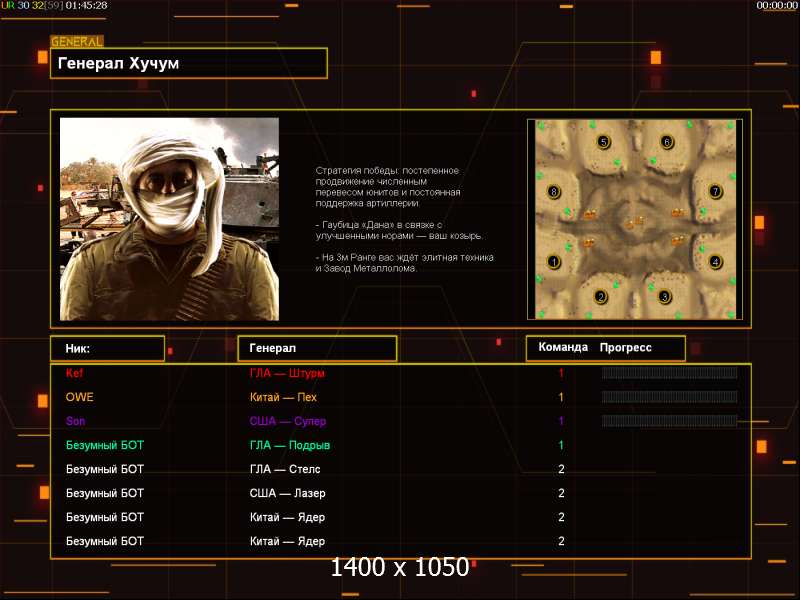Image resolution: width=800 pixels, height=600 pixels.
Task: Click start position 8 marker on map
Action: 553,191
